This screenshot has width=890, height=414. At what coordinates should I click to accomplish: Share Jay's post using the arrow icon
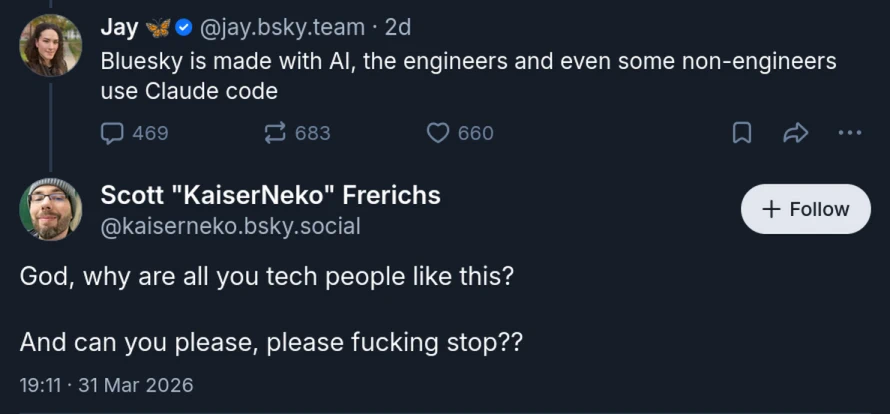pos(795,133)
